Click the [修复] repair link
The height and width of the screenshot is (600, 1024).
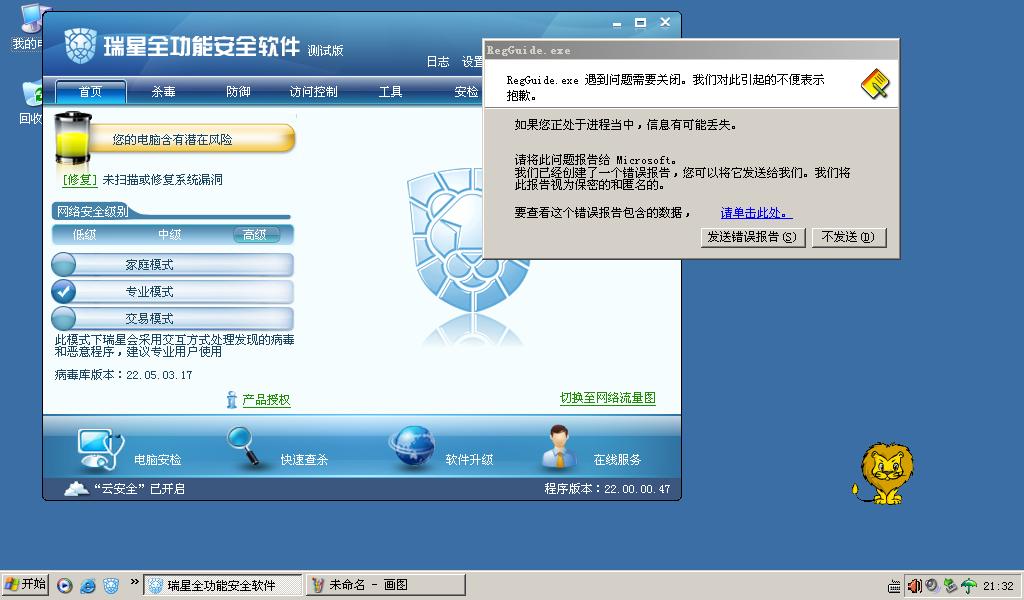click(80, 180)
